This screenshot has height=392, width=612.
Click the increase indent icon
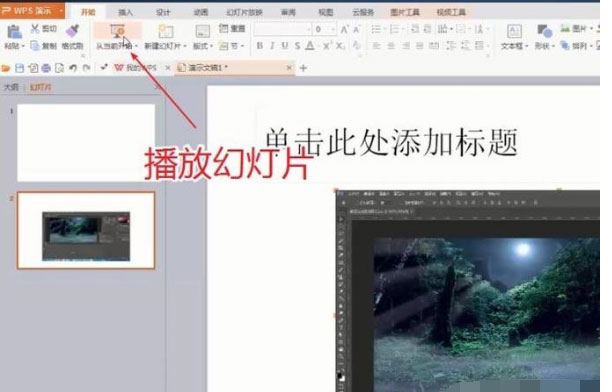[428, 29]
